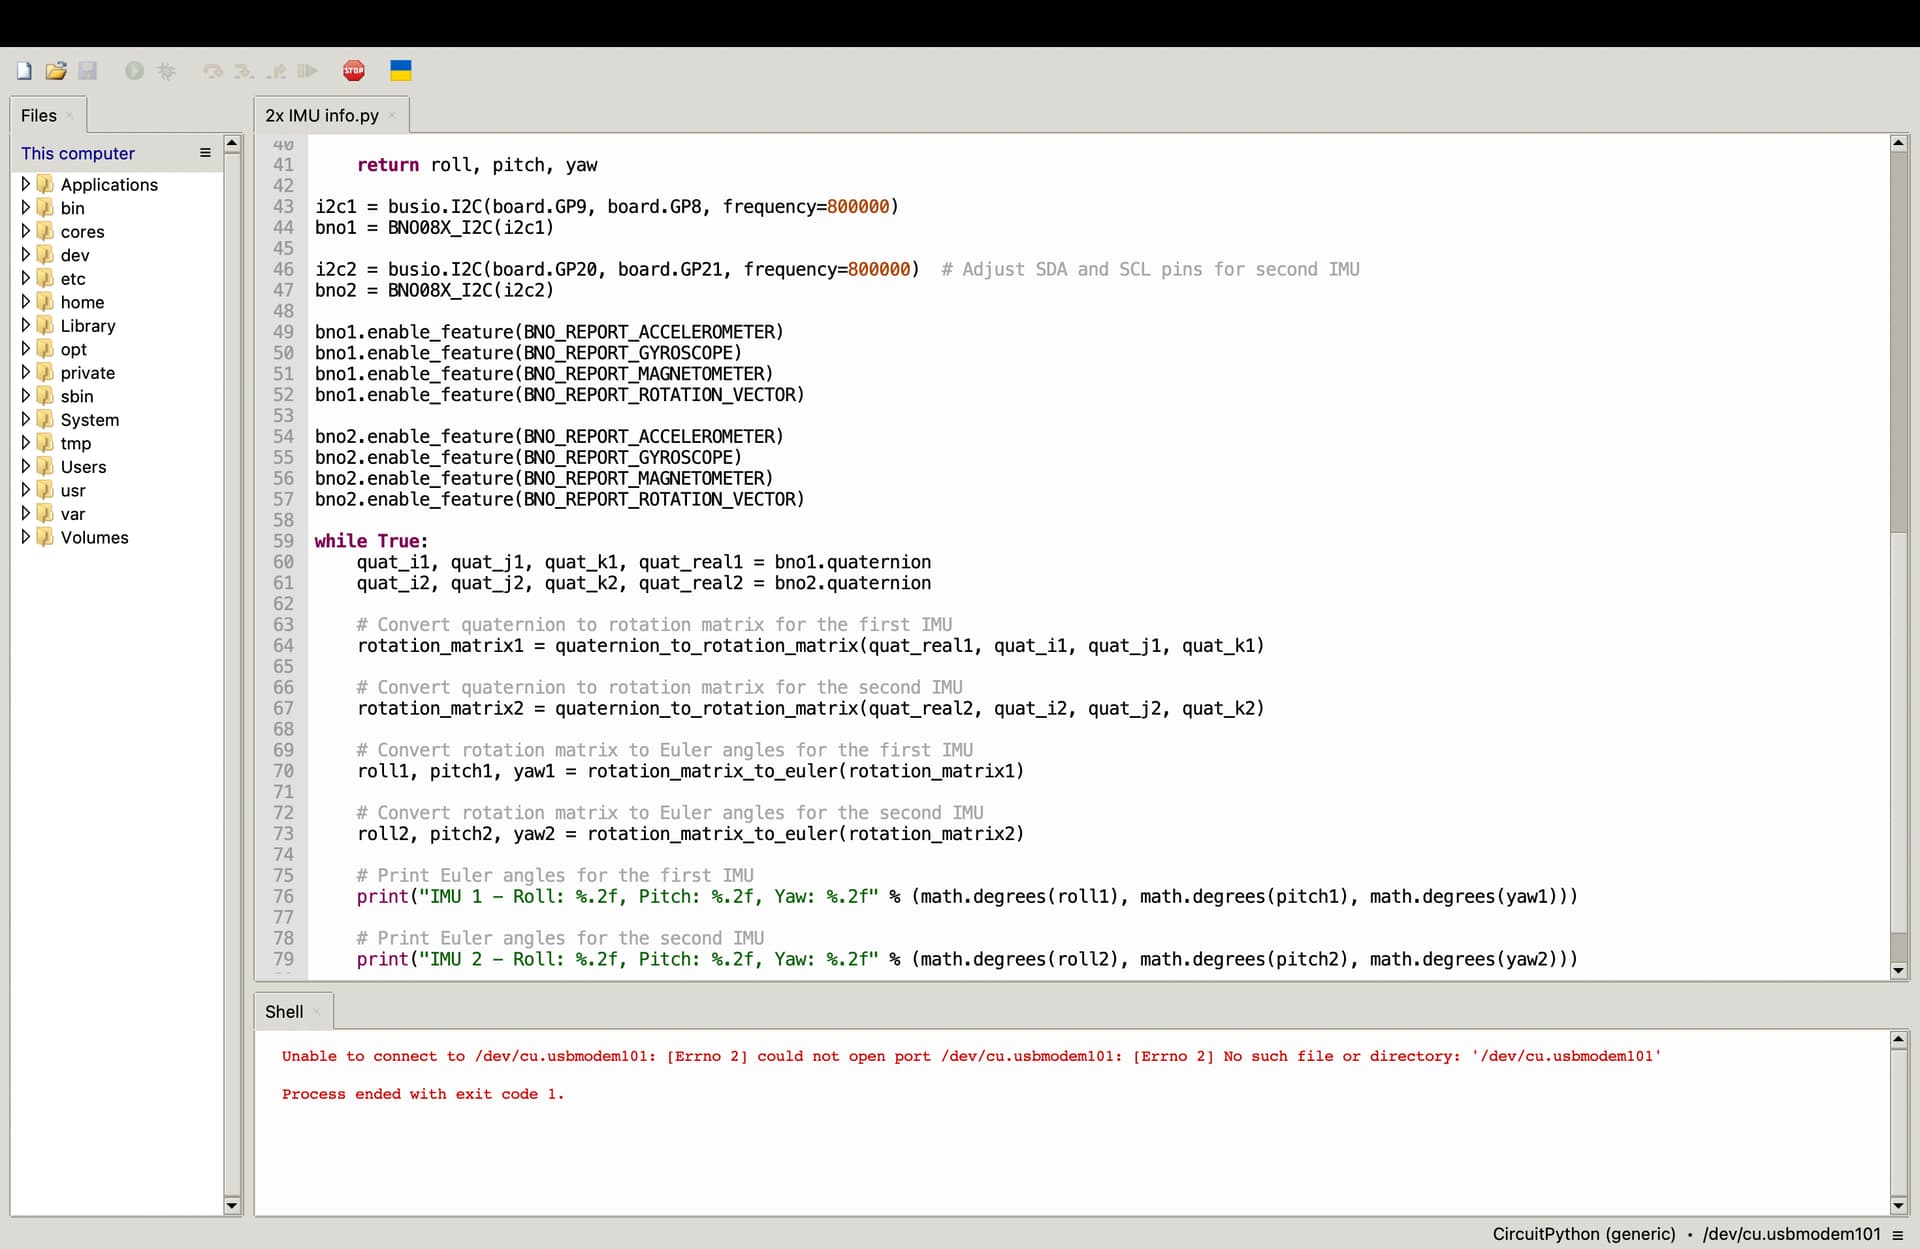Select the sbin folder row
Screen dimensions: 1920x1249
tap(117, 396)
